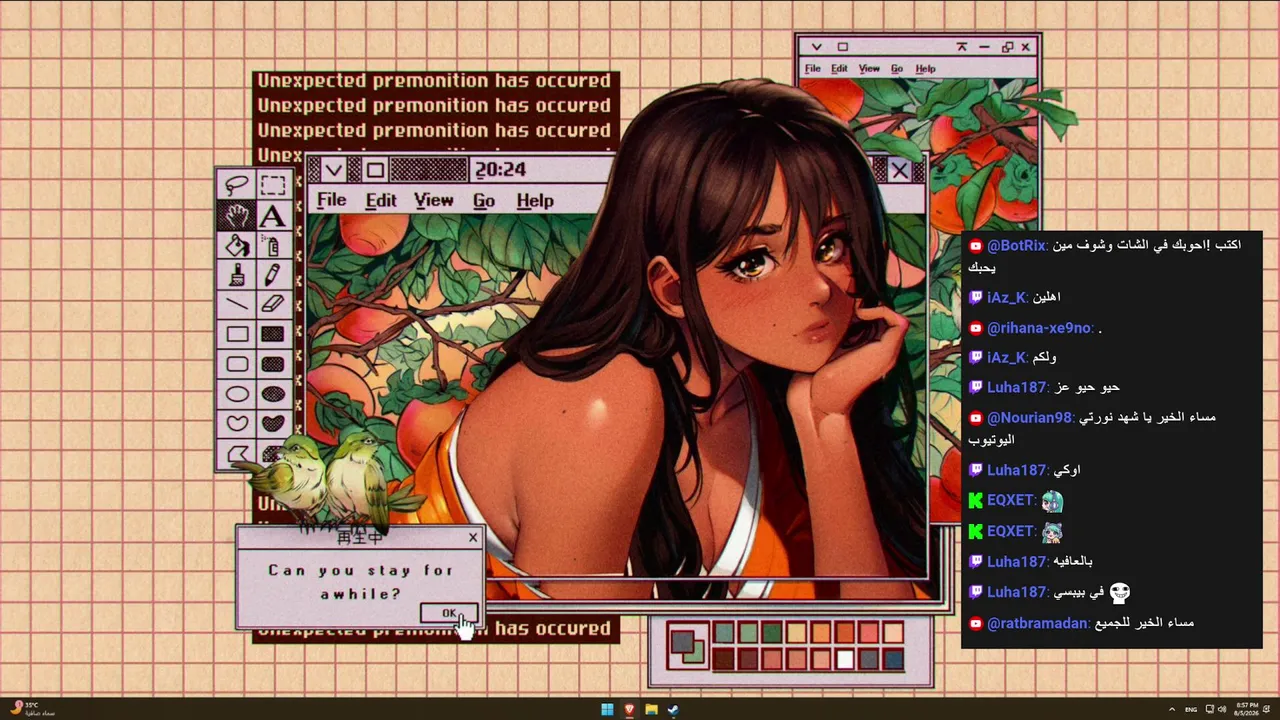Open File Explorer from the taskbar
The width and height of the screenshot is (1280, 720).
coord(651,710)
